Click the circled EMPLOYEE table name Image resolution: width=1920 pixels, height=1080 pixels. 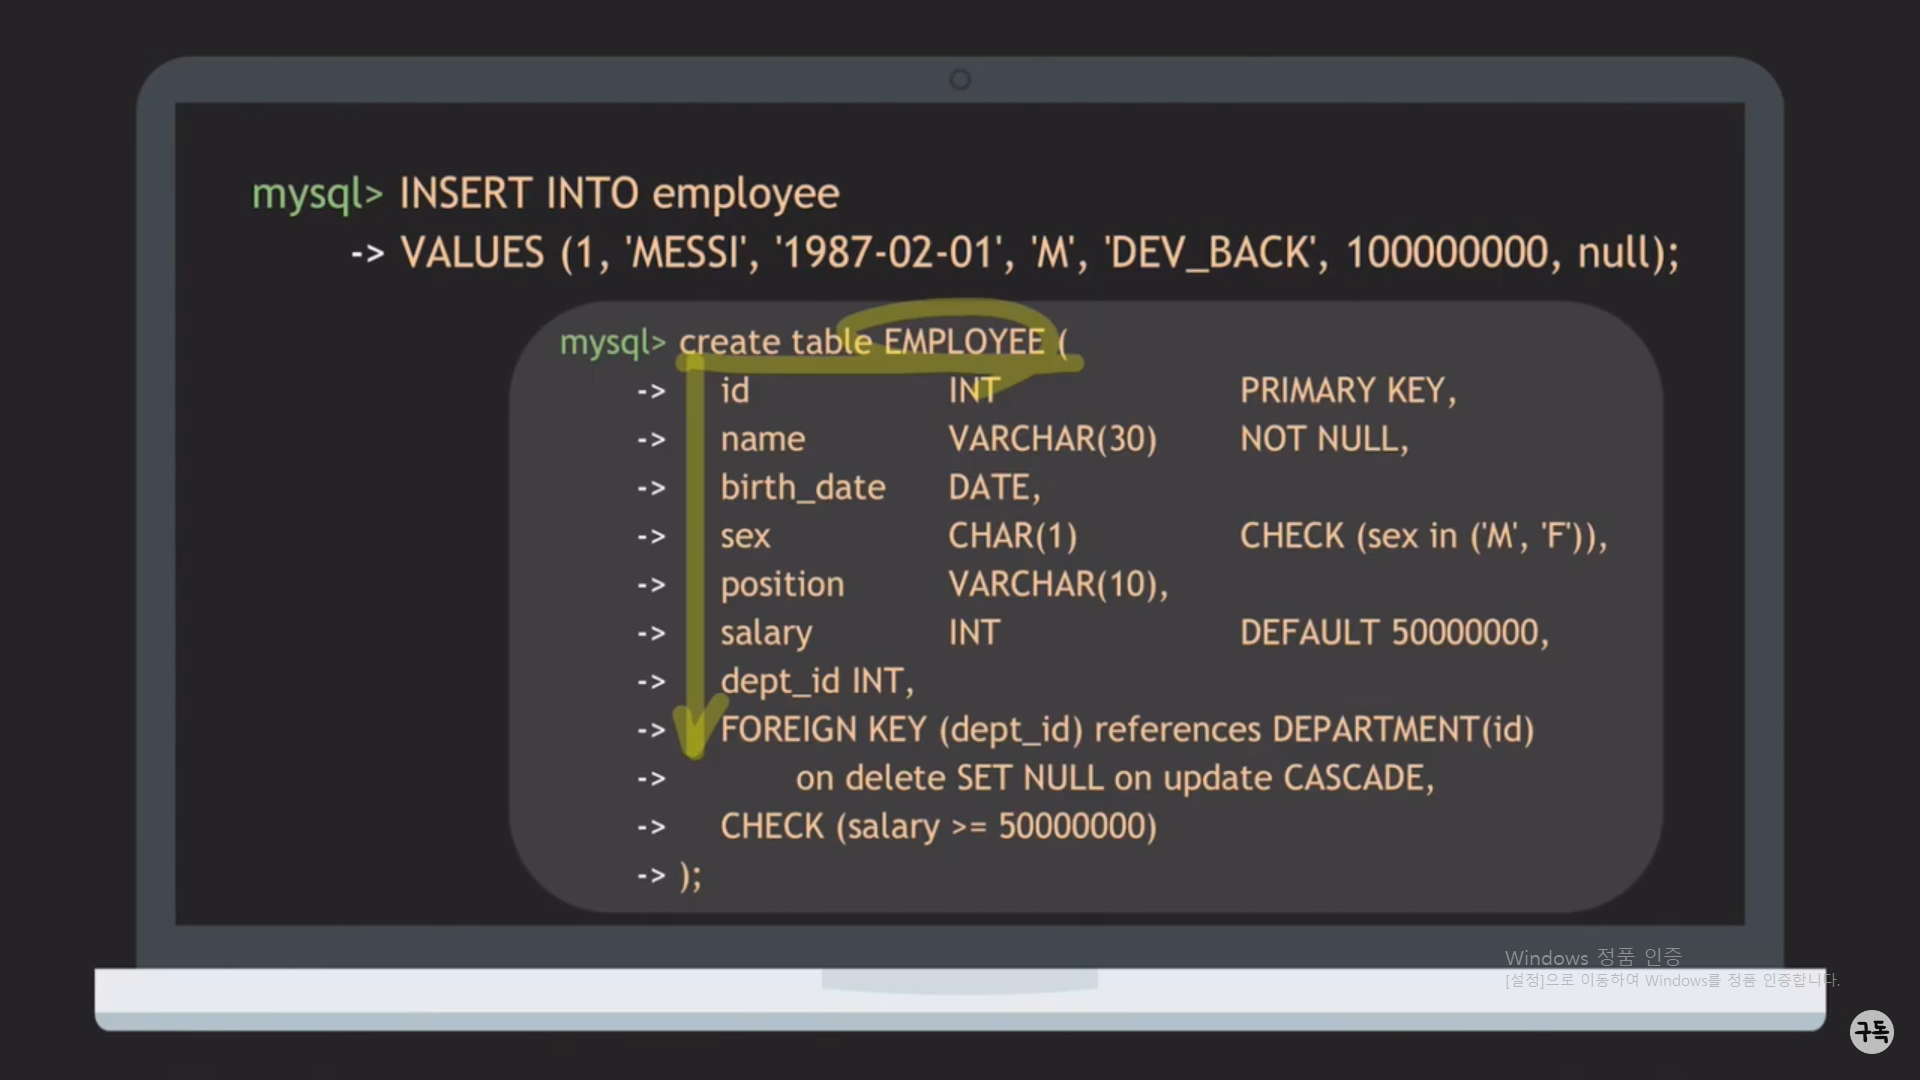point(963,342)
